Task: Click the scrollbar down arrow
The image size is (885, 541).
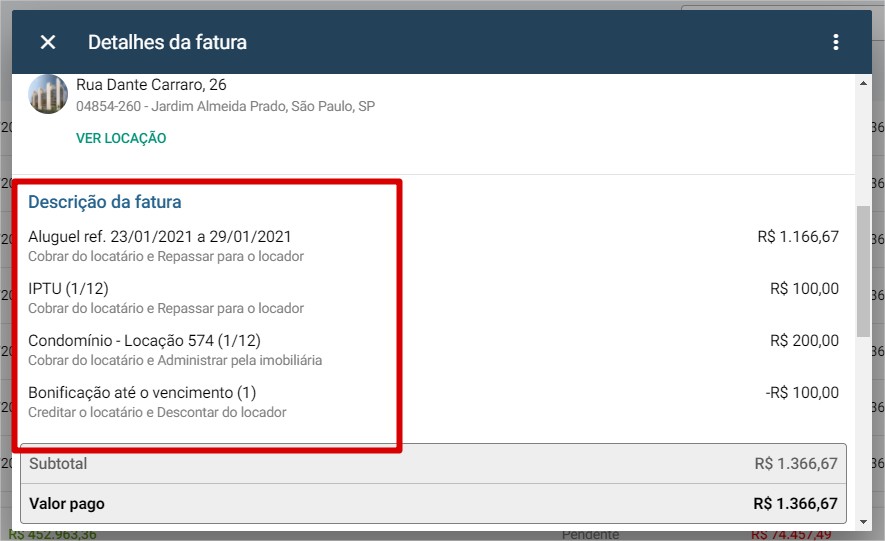Action: tap(863, 522)
